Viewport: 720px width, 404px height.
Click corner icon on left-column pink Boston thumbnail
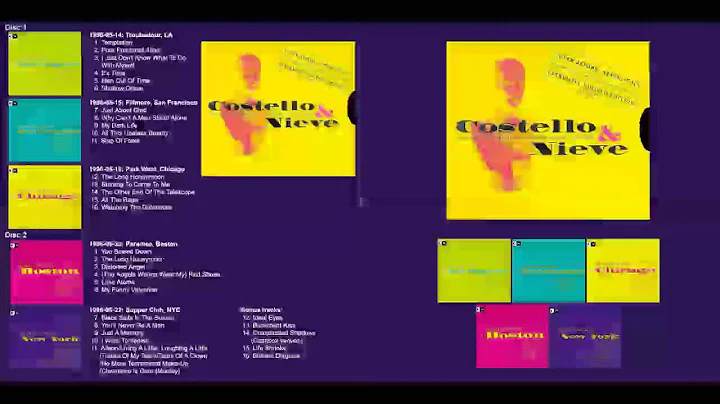pyautogui.click(x=14, y=246)
